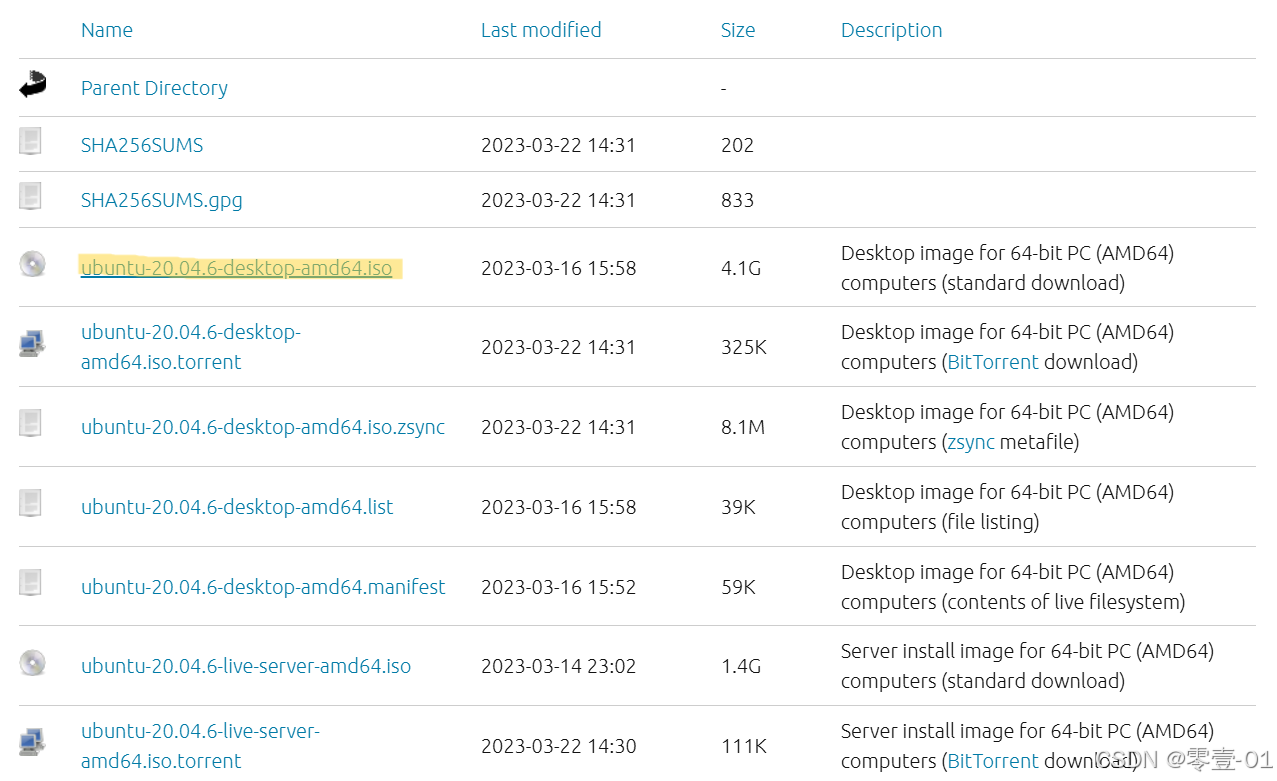This screenshot has height=781, width=1277.
Task: Click the disc icon for desktop-amd64.iso
Action: [32, 265]
